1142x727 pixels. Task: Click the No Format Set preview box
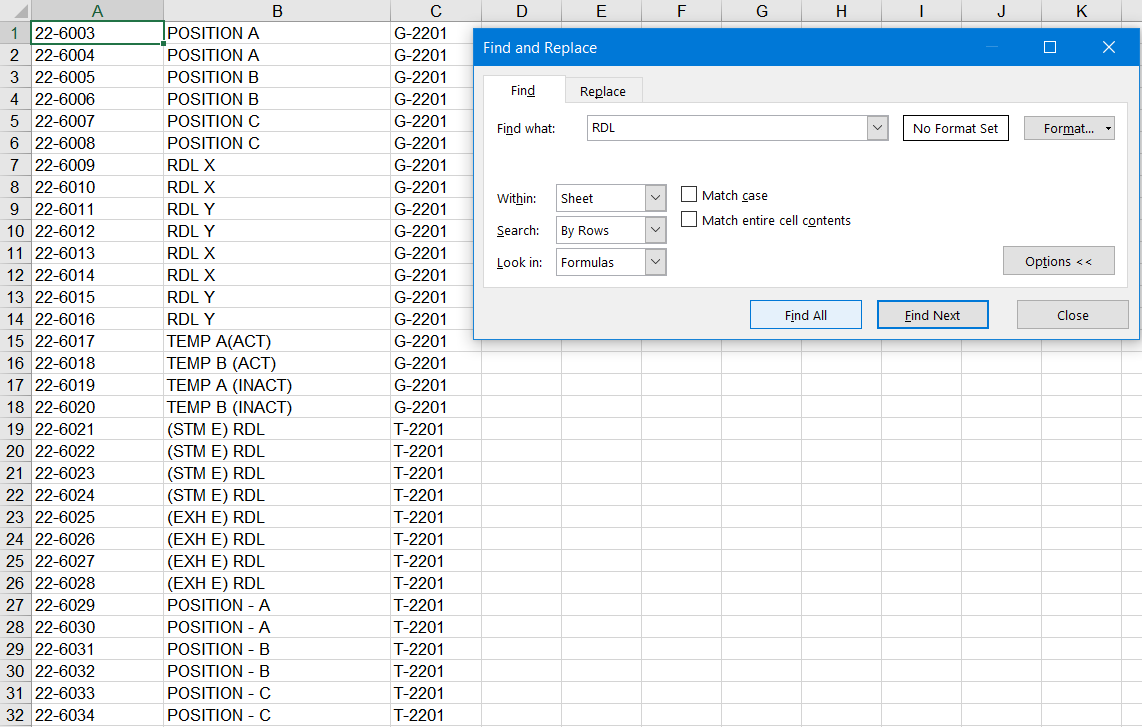coord(956,128)
